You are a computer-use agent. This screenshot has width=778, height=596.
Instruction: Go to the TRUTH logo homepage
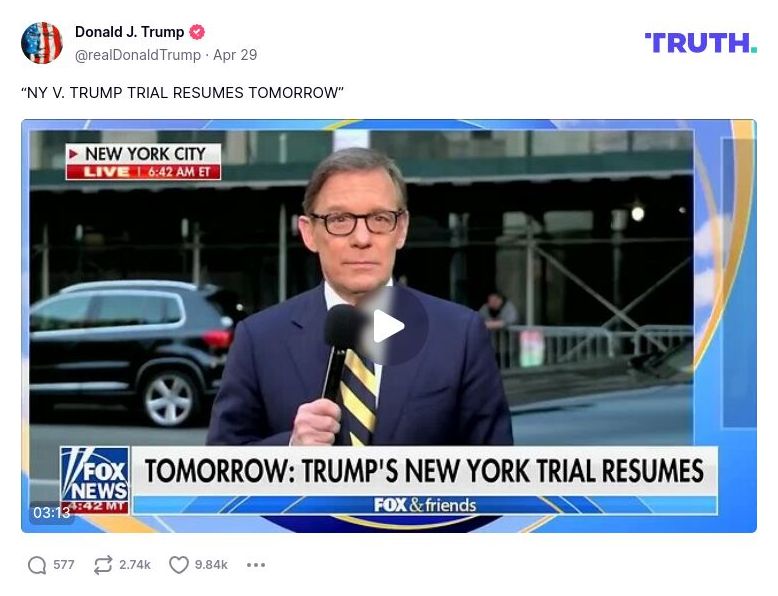(700, 43)
